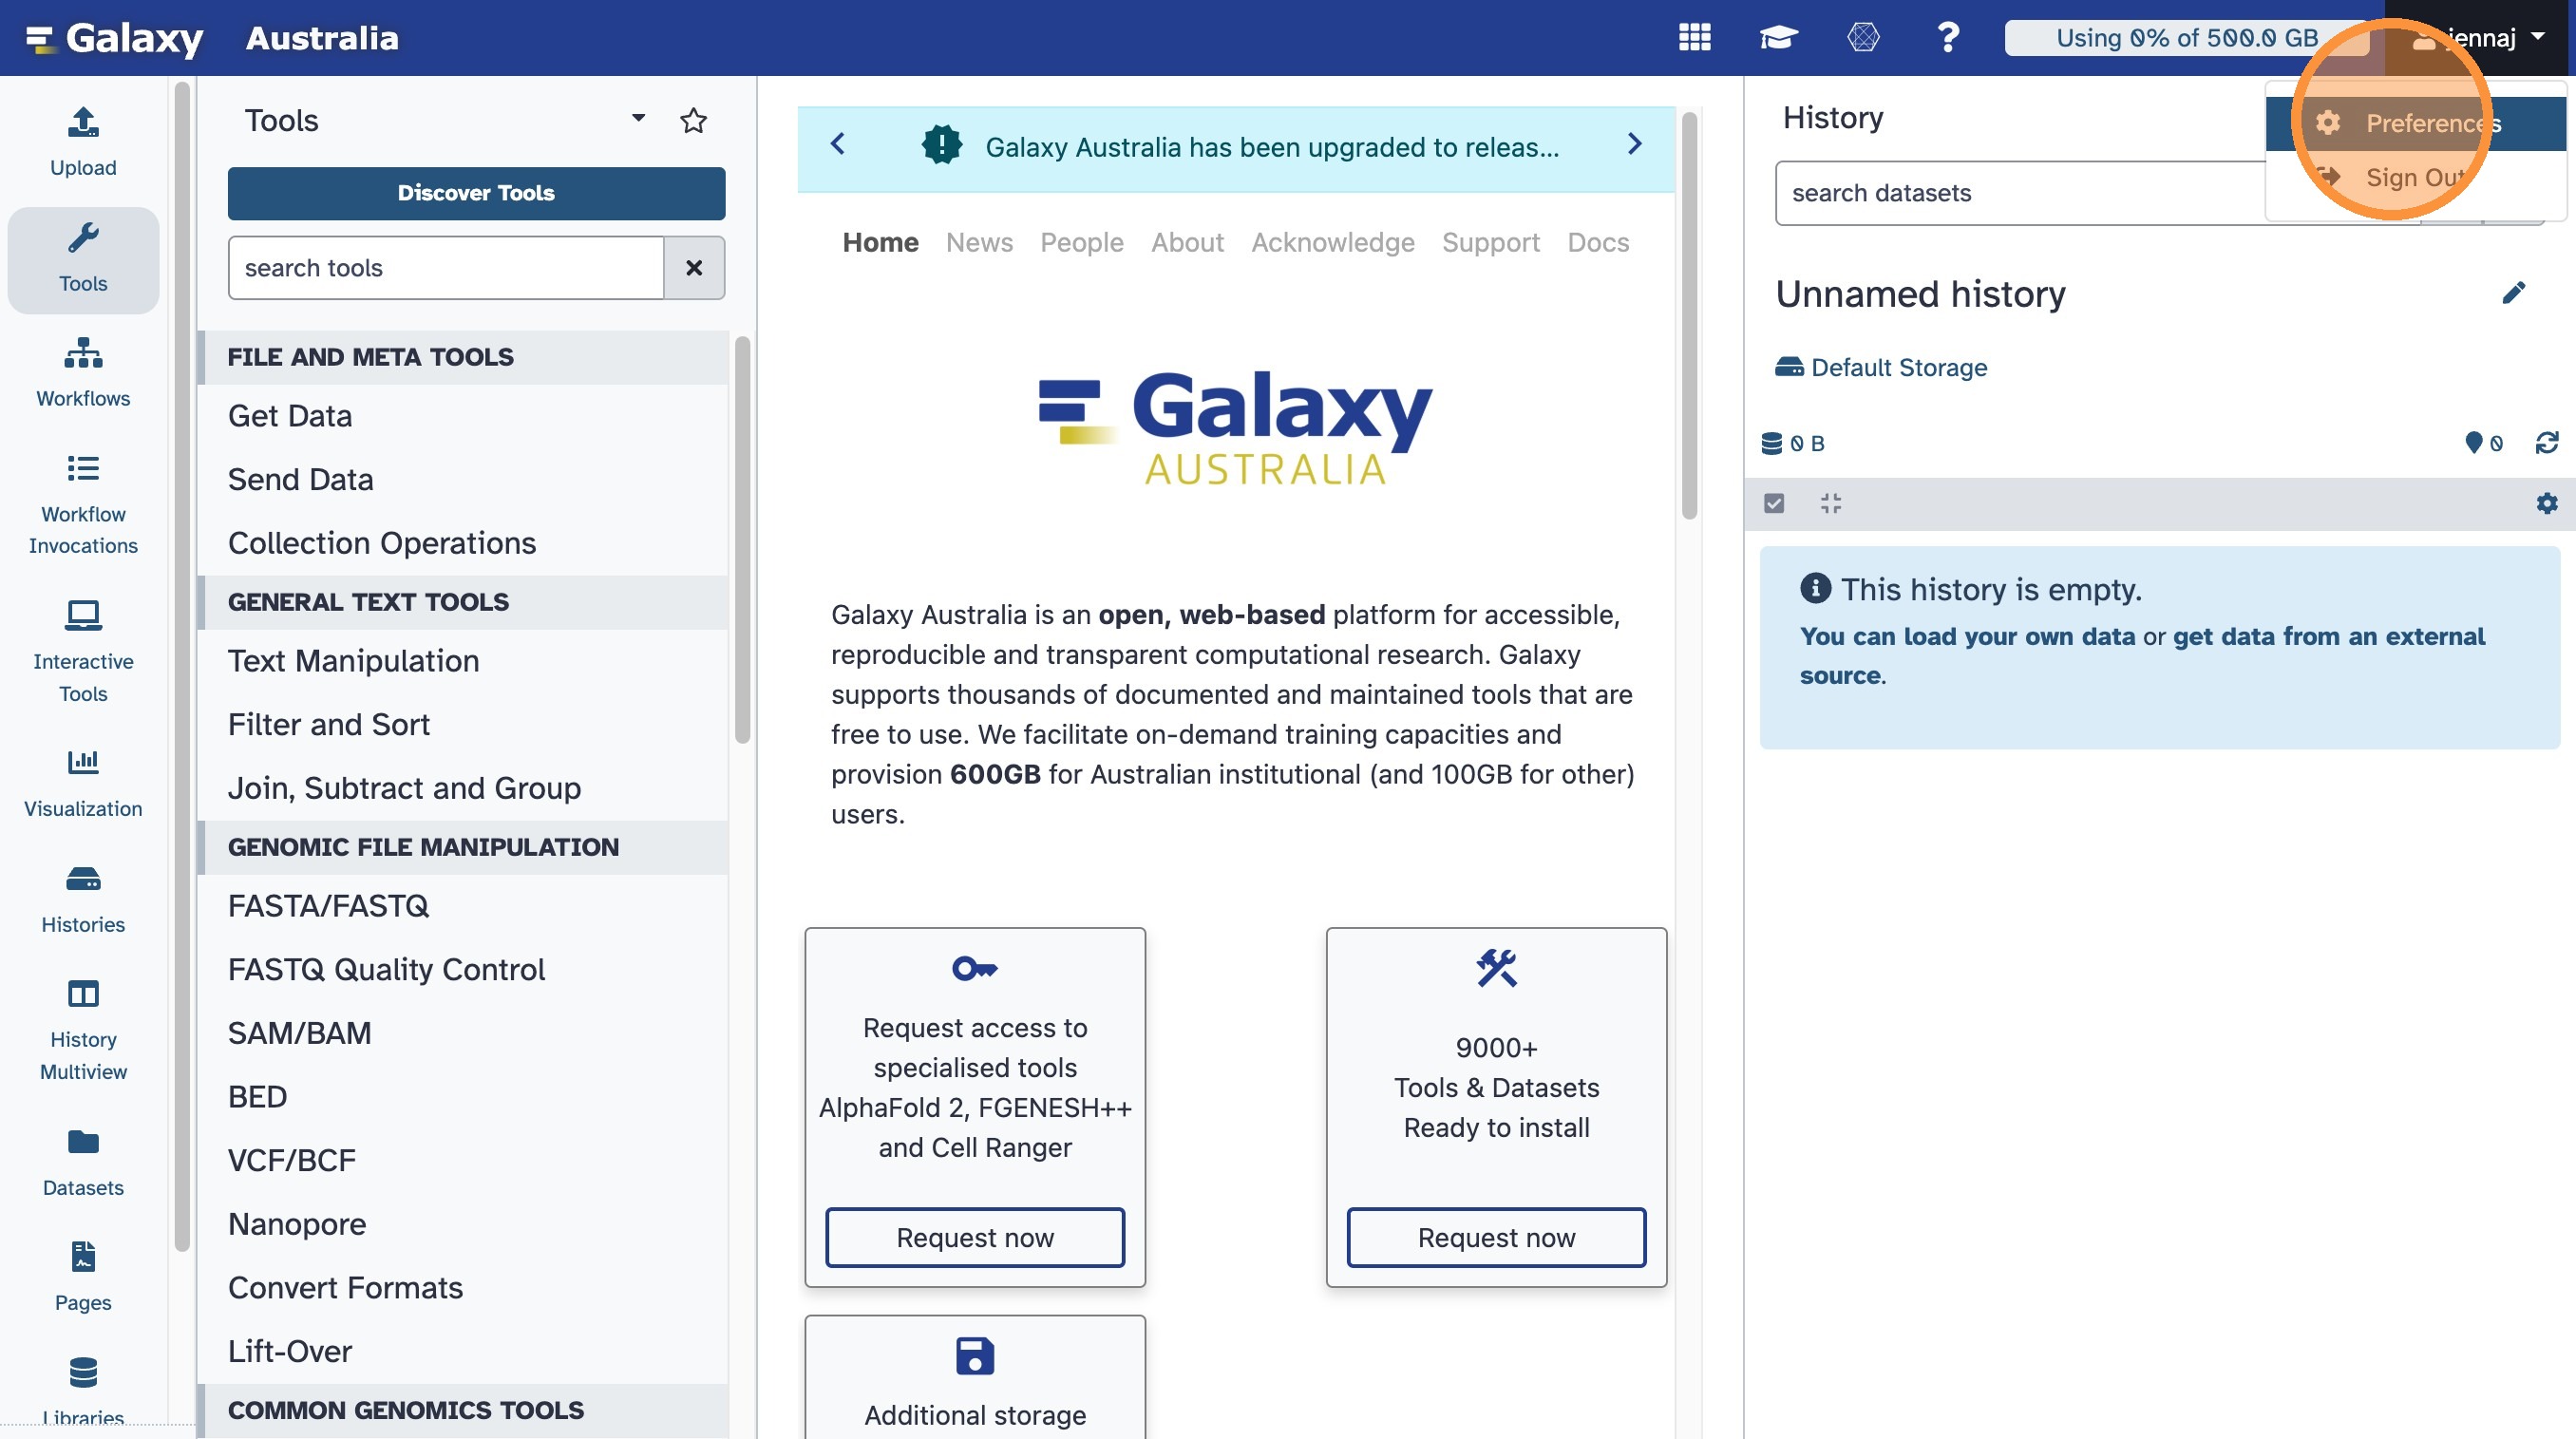This screenshot has height=1439, width=2576.
Task: Switch to the News tab
Action: pyautogui.click(x=978, y=242)
